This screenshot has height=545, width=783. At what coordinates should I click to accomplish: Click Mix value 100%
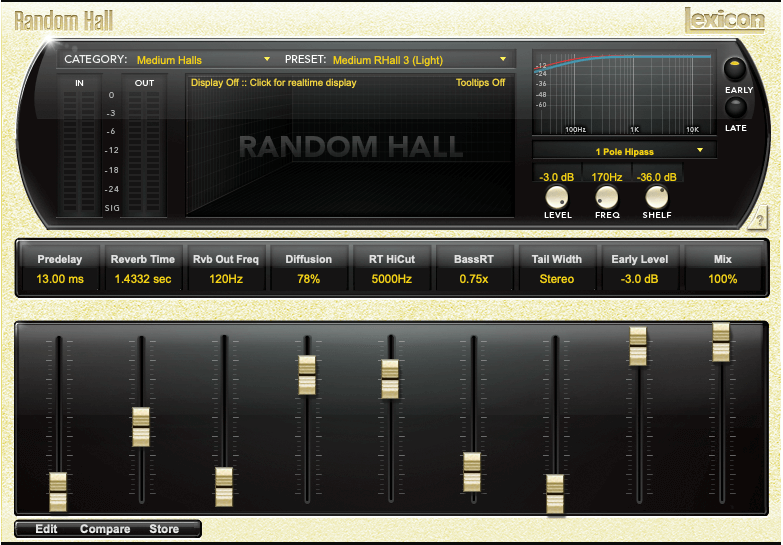point(723,279)
